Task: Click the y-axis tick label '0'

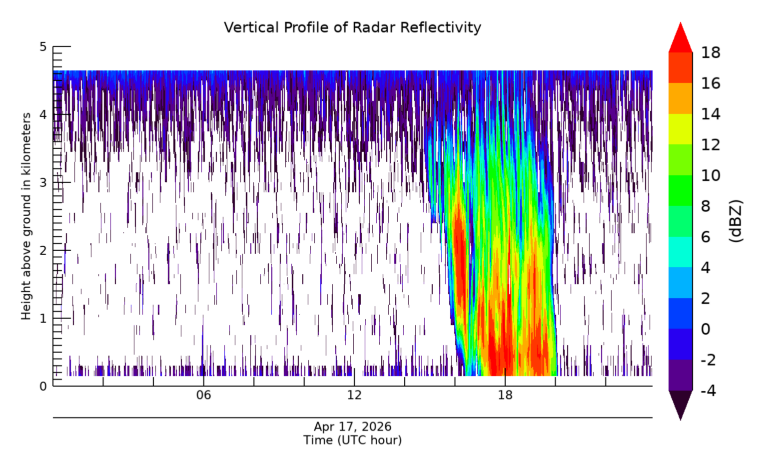Action: [x=43, y=387]
